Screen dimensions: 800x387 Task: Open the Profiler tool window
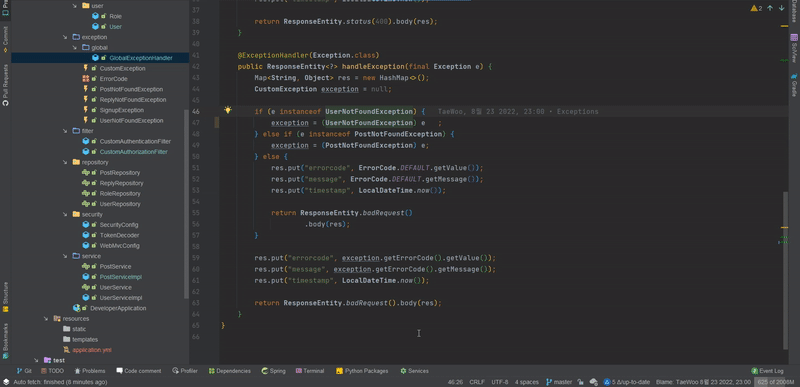pos(185,371)
